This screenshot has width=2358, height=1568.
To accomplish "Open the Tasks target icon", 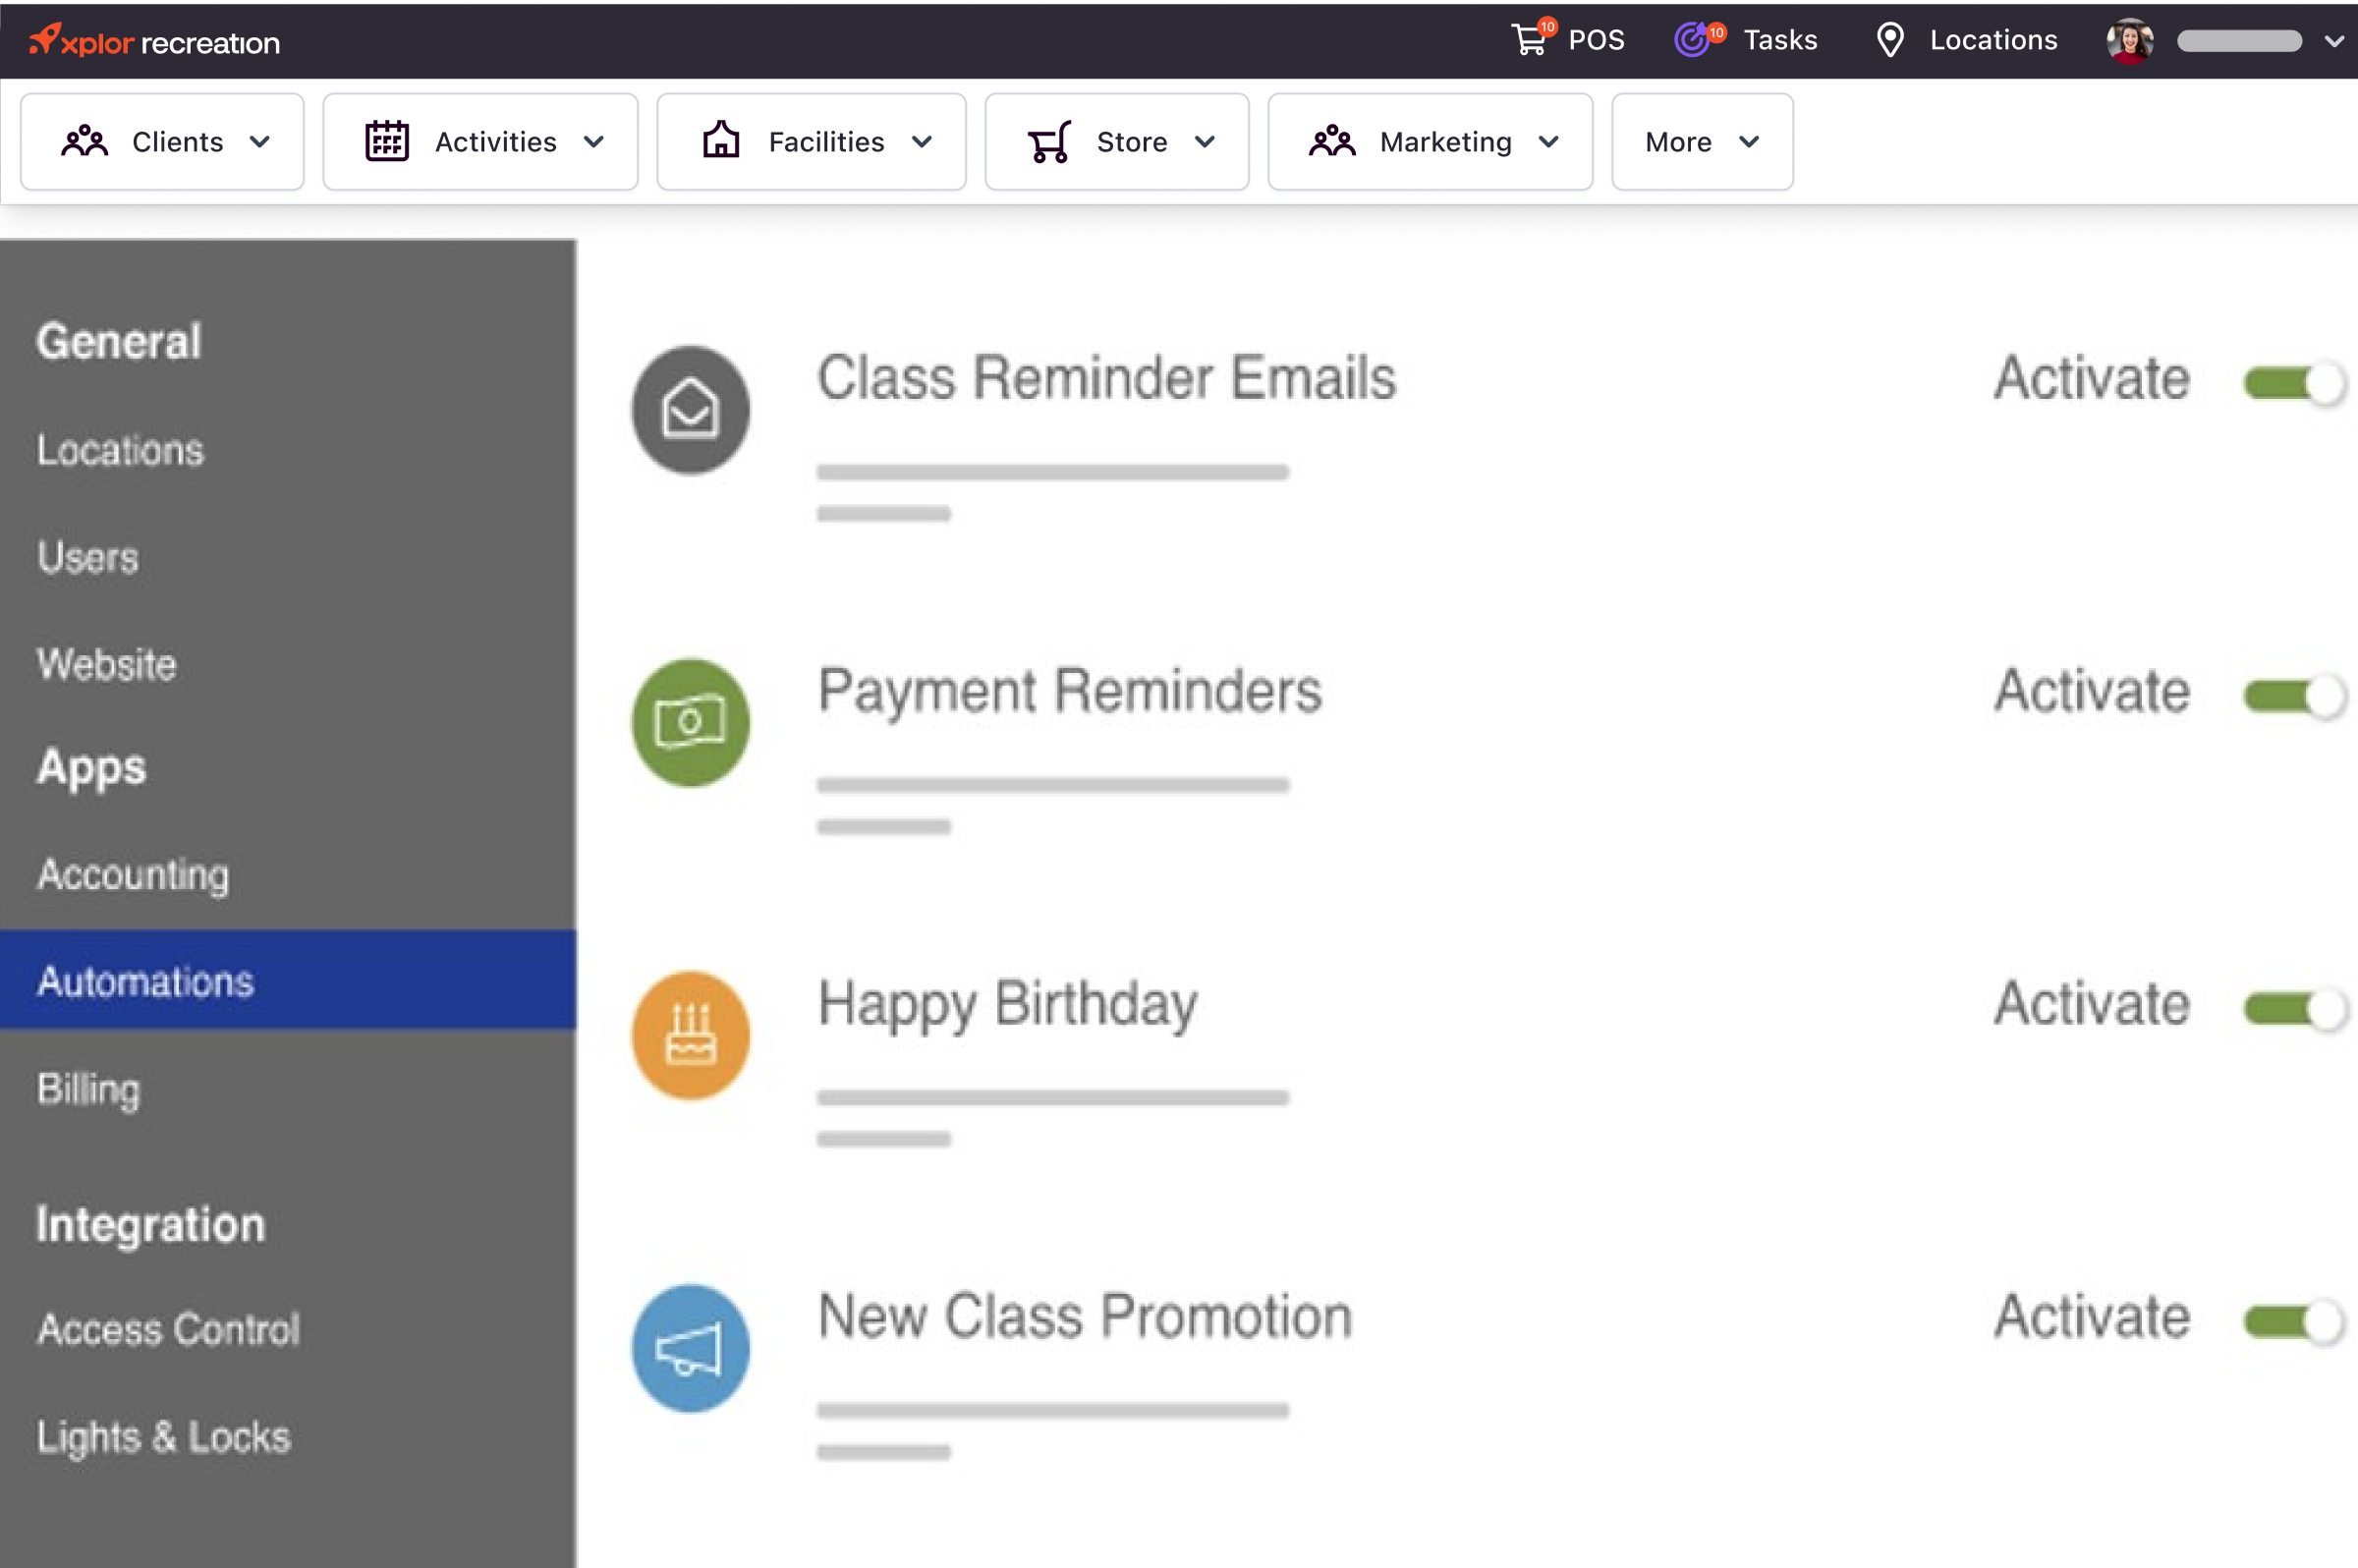I will [x=1693, y=40].
